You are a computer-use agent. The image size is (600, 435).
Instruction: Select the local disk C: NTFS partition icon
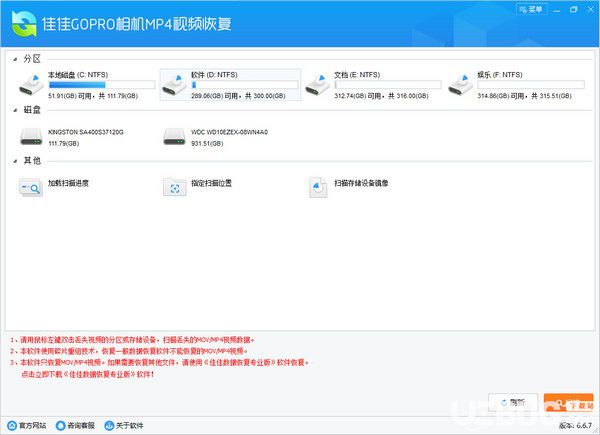pos(31,85)
